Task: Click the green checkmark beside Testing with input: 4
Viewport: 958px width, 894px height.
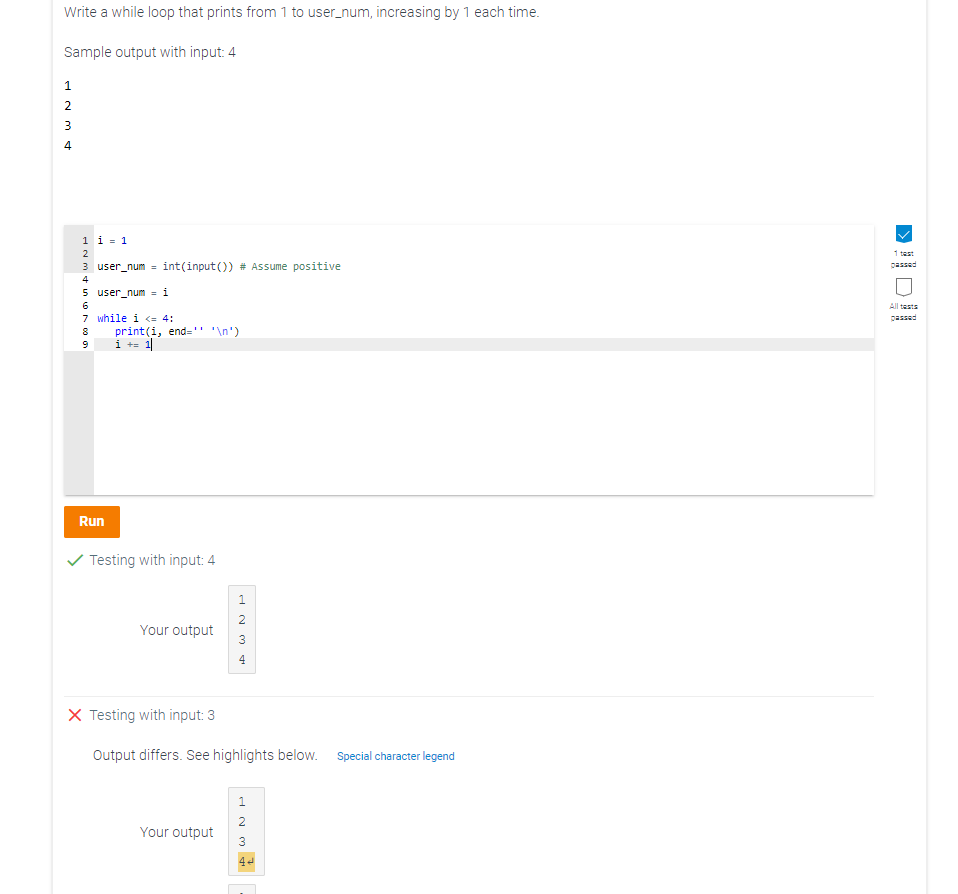Action: tap(74, 559)
